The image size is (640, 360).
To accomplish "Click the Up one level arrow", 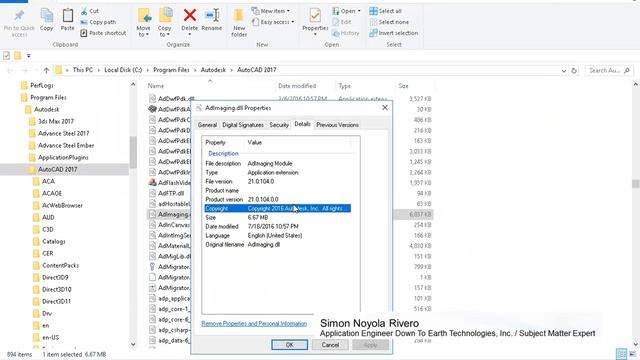I will [46, 70].
